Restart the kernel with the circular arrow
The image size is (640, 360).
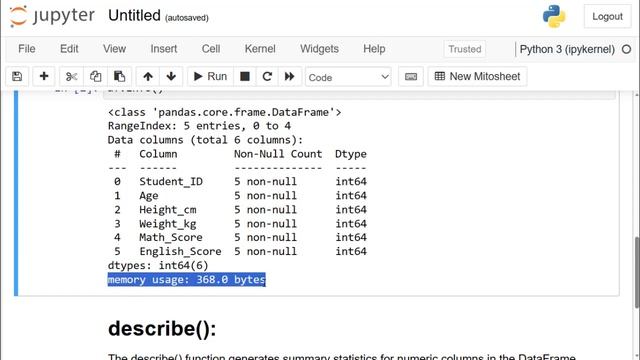click(267, 76)
